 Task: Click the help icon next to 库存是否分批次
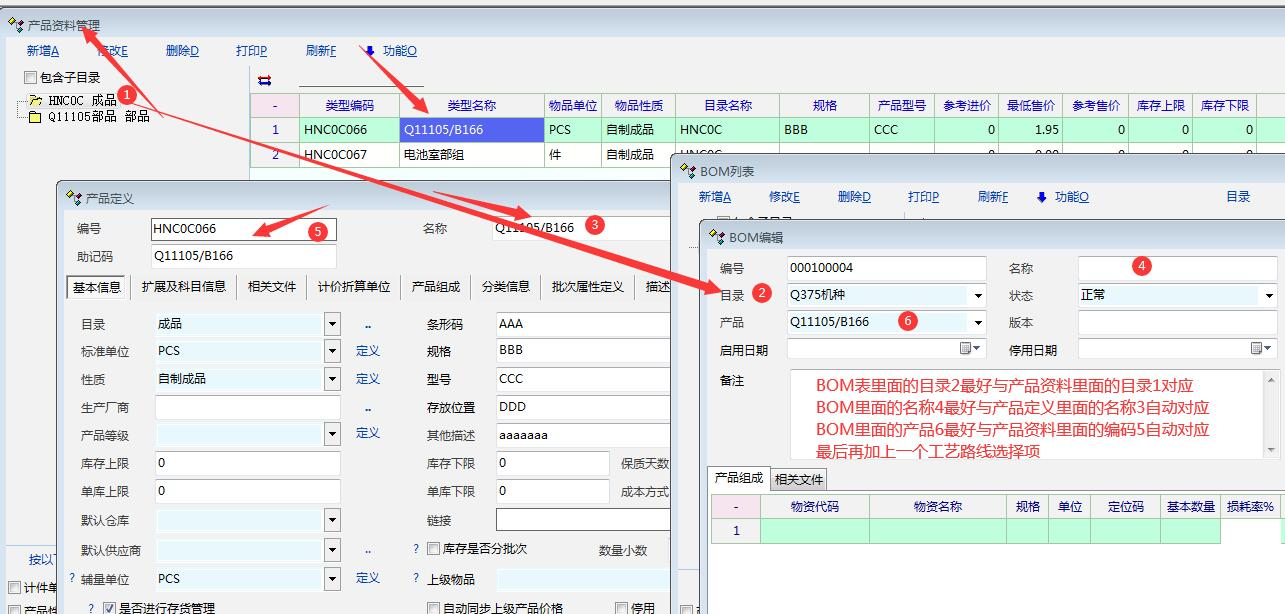click(416, 549)
